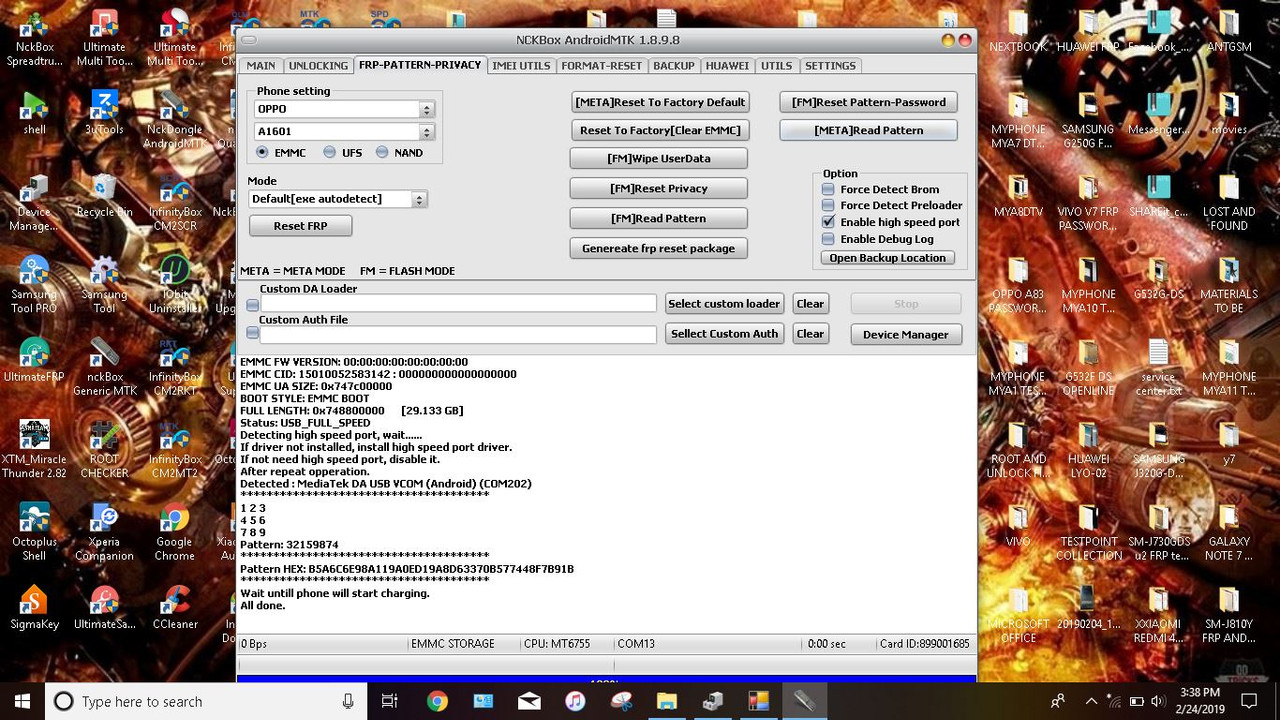The image size is (1280, 720).
Task: Open the Xperia Companion desktop shortcut
Action: click(x=104, y=532)
